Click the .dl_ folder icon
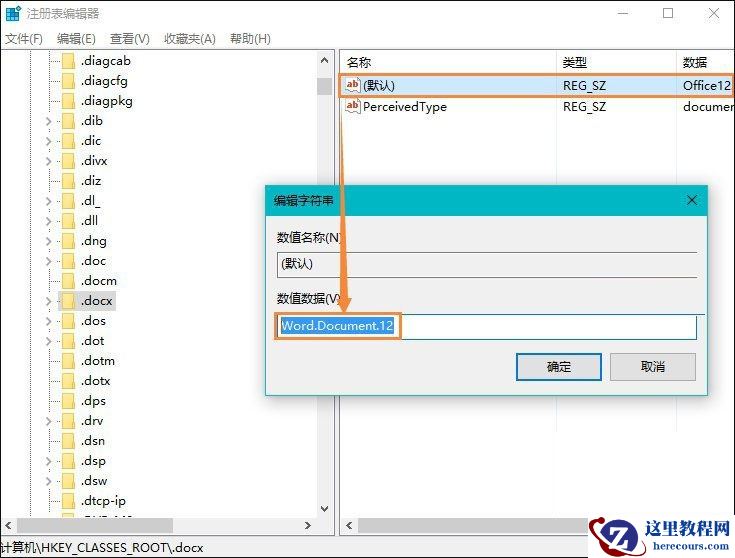The image size is (735, 558). tap(68, 201)
